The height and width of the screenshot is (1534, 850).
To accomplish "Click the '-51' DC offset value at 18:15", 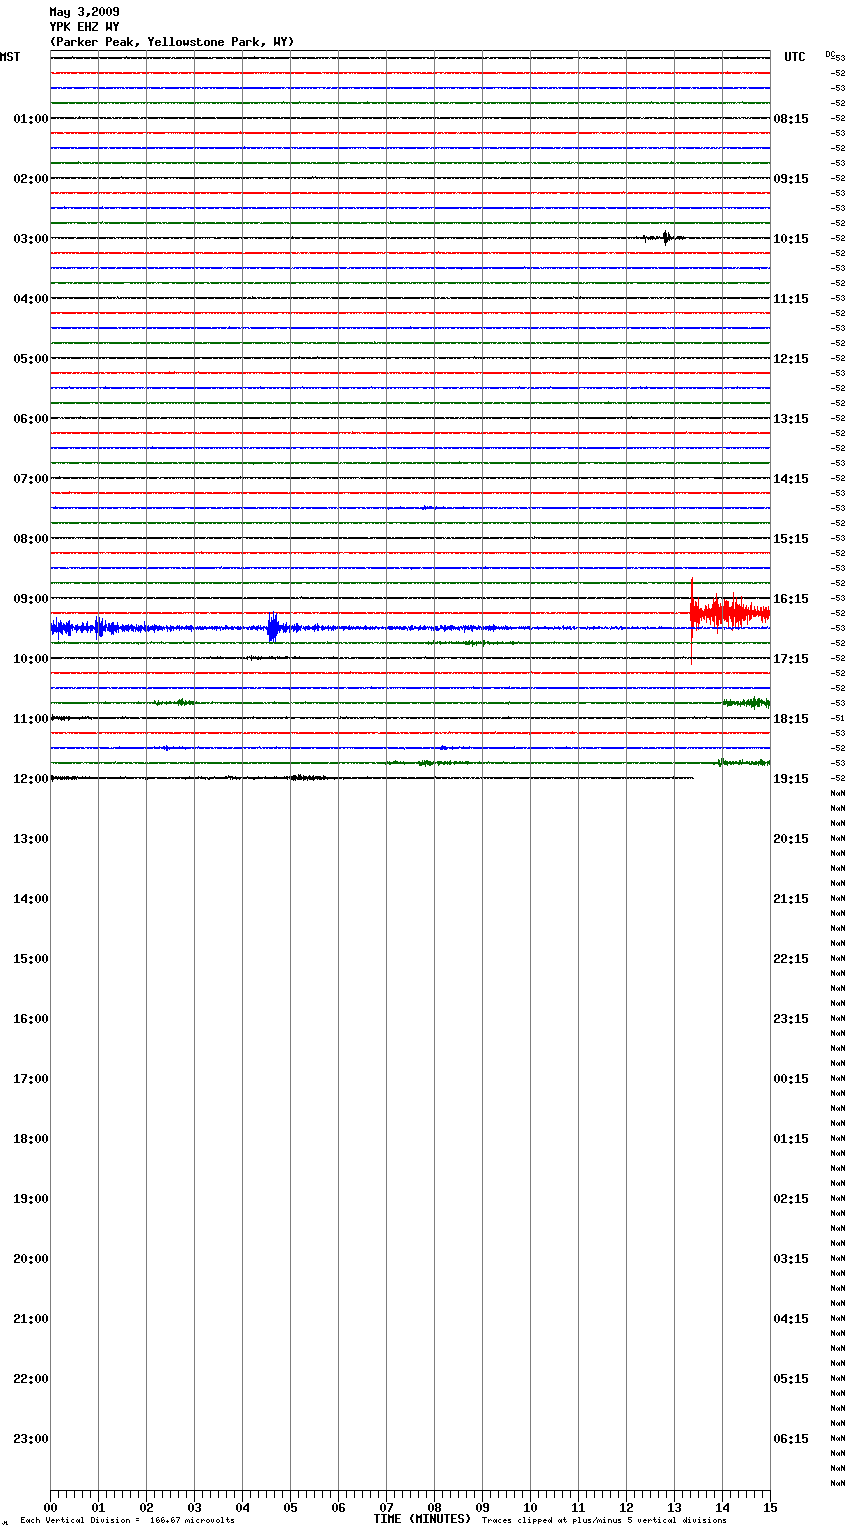I will (838, 718).
